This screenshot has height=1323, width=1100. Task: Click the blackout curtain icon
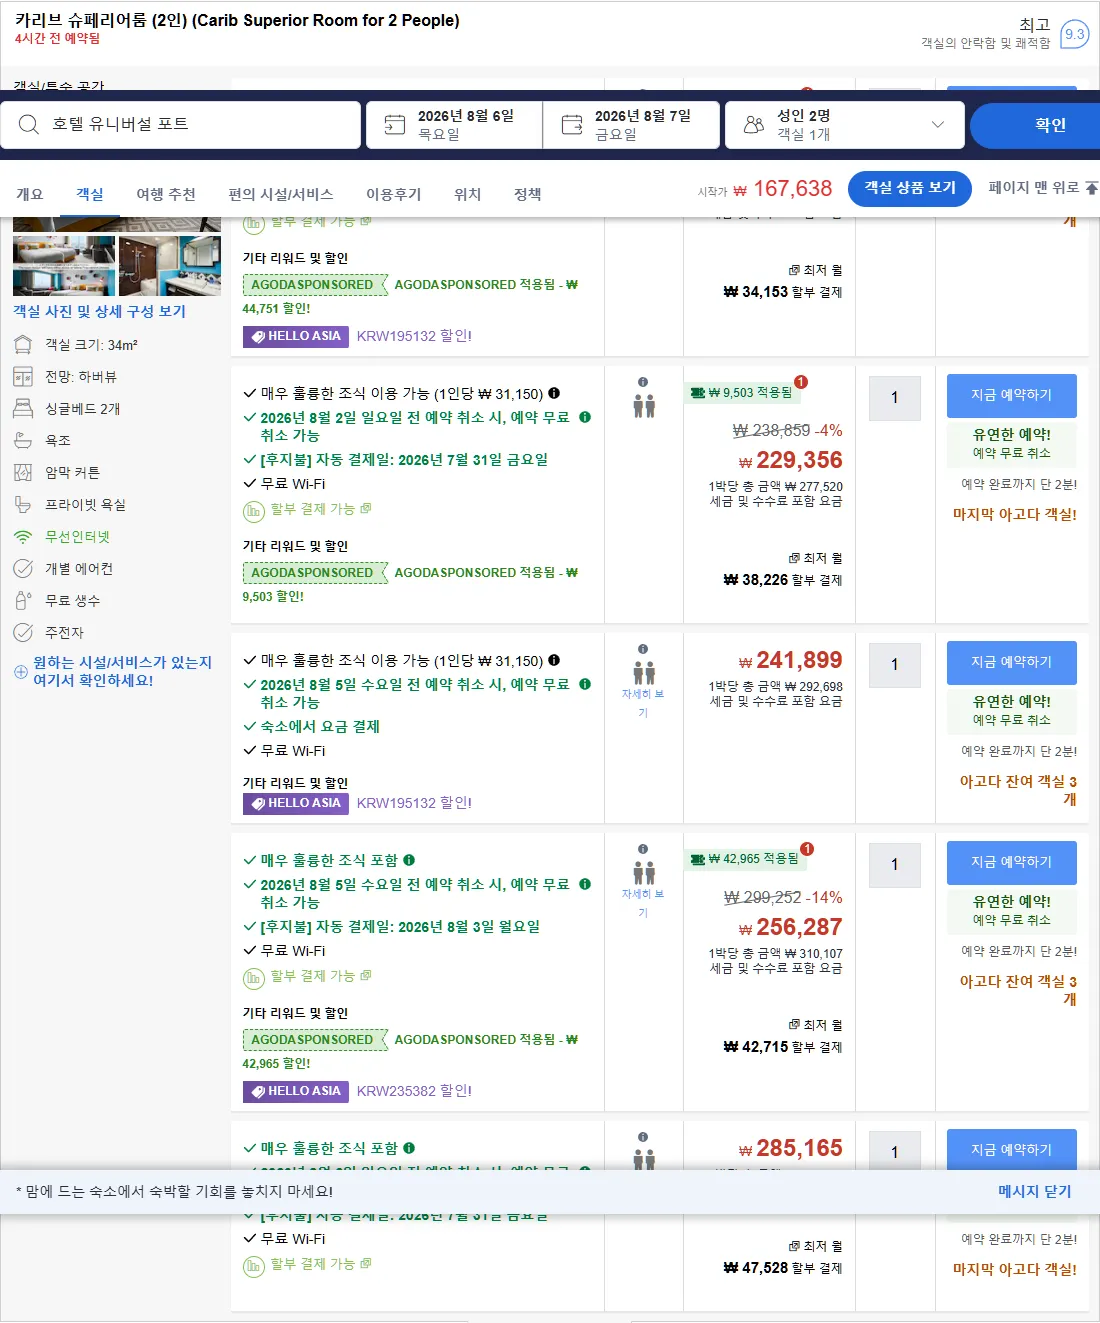[23, 473]
